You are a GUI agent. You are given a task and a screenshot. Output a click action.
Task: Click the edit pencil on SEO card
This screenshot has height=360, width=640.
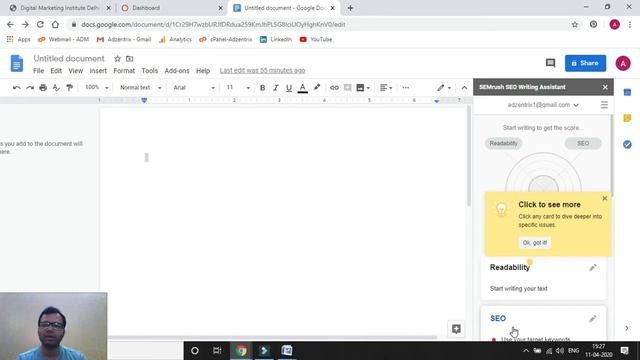pyautogui.click(x=593, y=318)
